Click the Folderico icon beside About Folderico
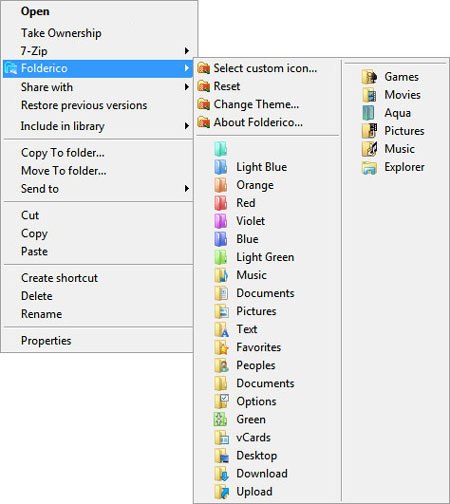Viewport: 450px width, 504px height. [x=203, y=122]
